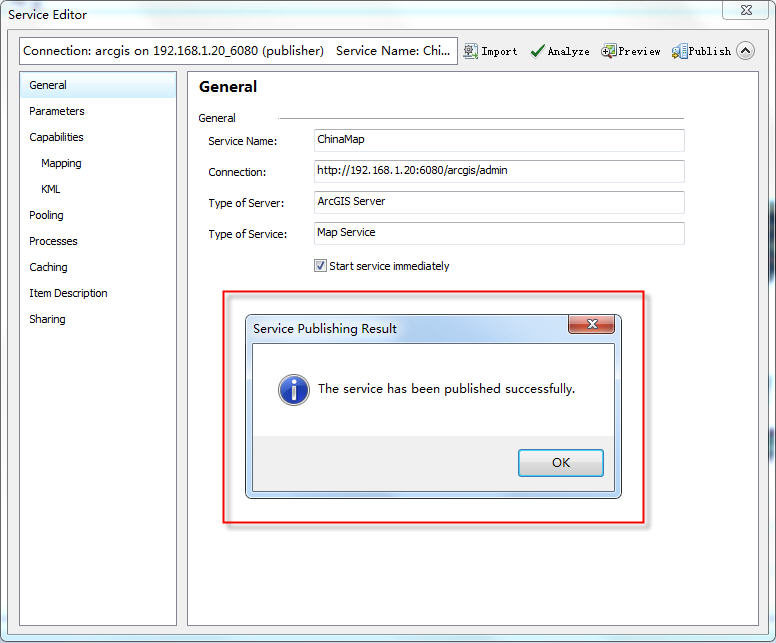Toggle Start service immediately checkbox
This screenshot has width=776, height=643.
pos(320,266)
